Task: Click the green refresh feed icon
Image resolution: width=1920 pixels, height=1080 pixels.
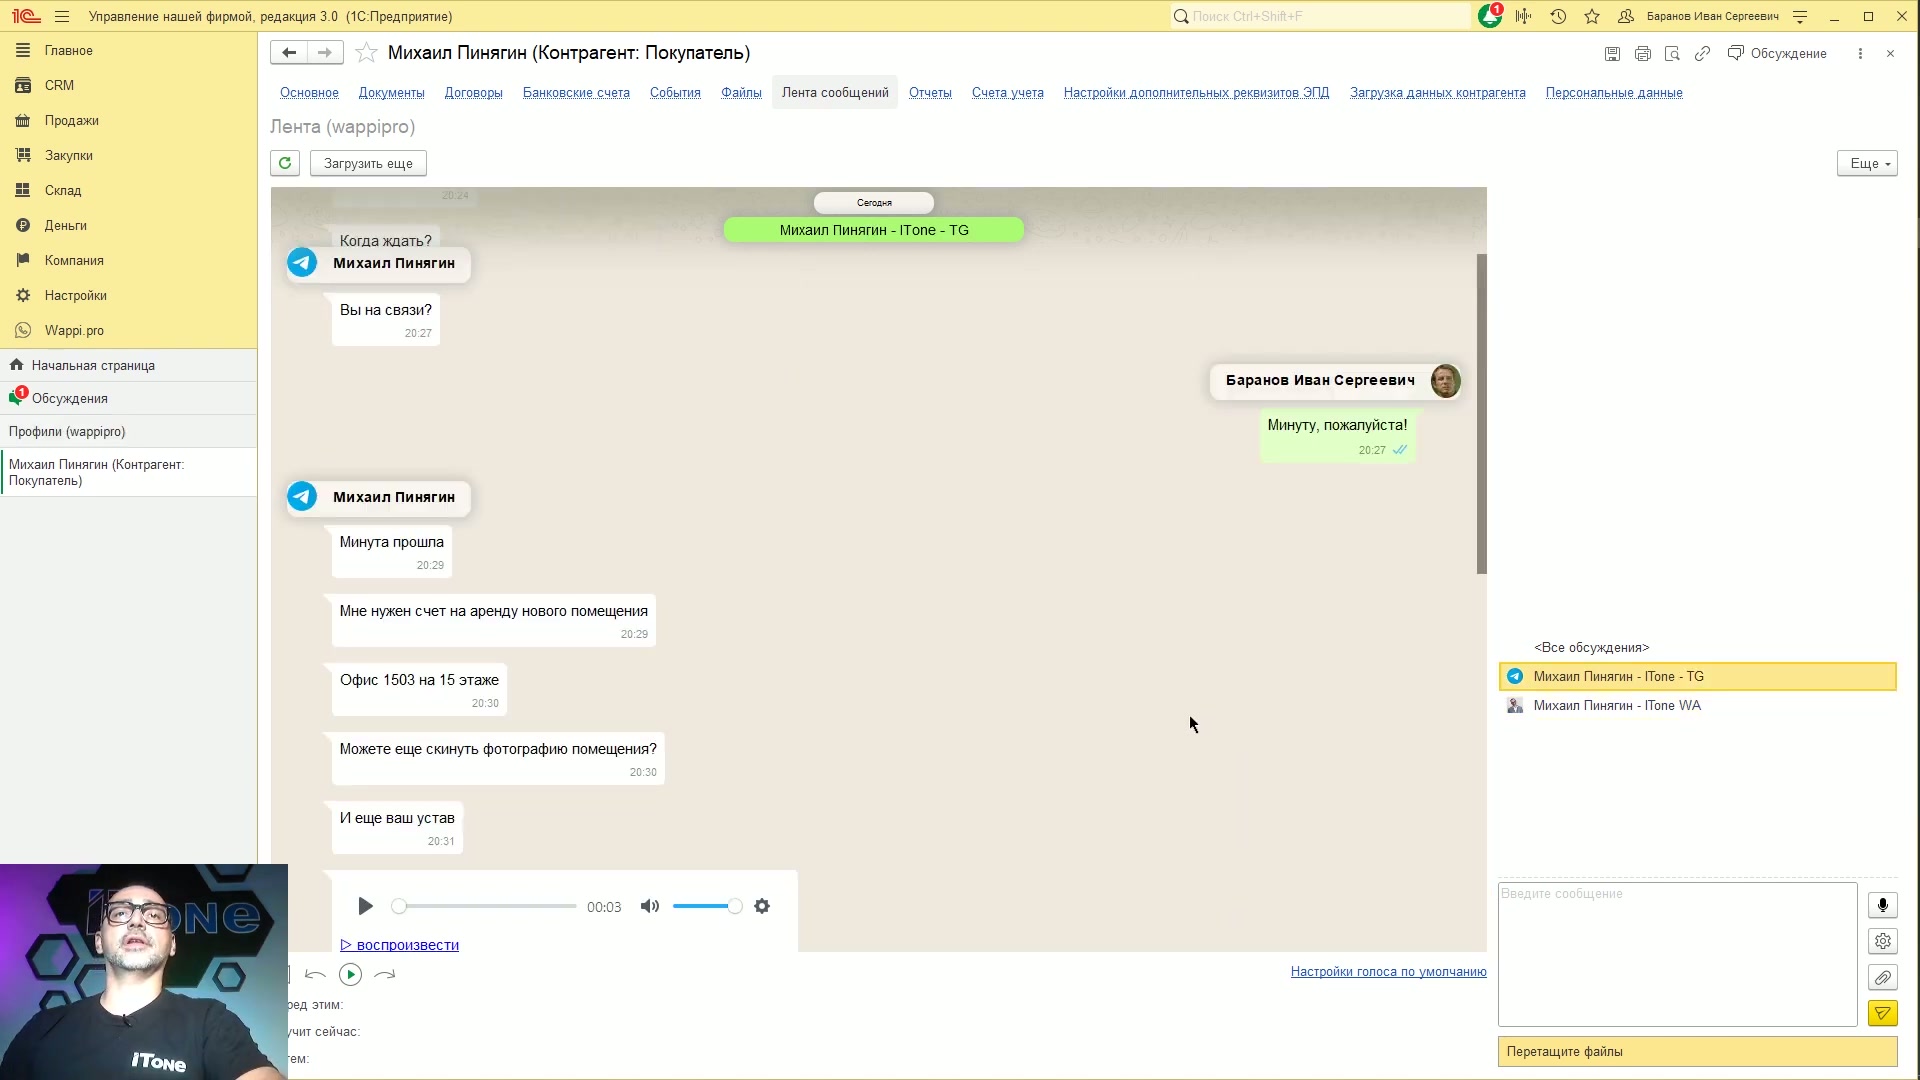Action: (285, 163)
